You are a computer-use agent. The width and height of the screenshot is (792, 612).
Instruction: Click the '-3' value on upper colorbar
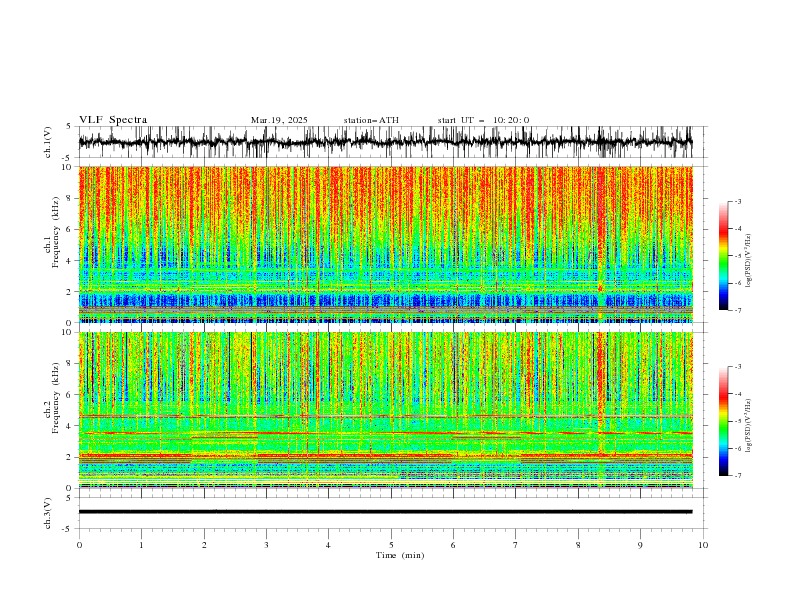click(738, 201)
